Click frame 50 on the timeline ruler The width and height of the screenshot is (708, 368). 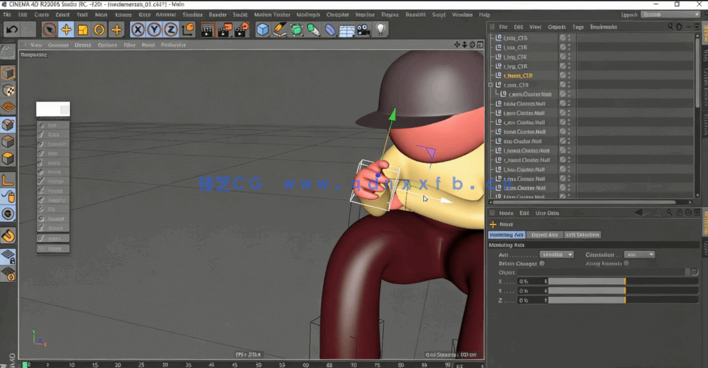click(258, 364)
